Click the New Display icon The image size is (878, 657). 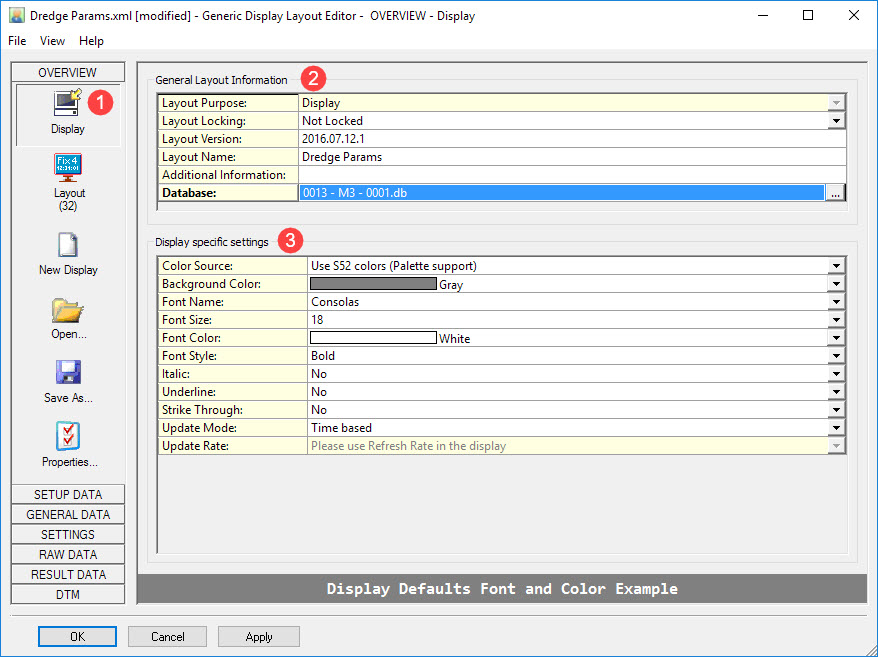pos(68,246)
